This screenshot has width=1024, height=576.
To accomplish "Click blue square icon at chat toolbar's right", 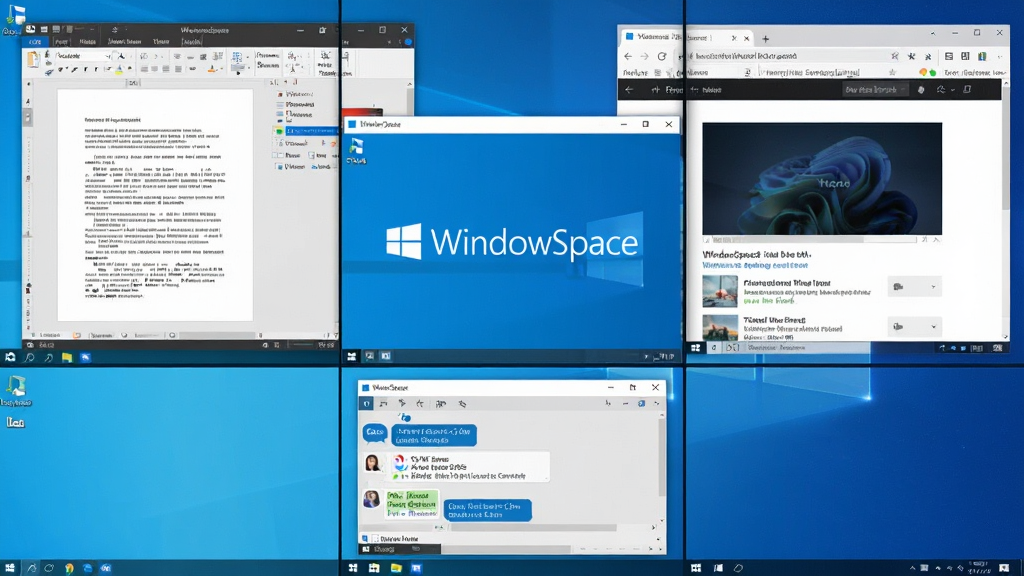I will coord(641,404).
